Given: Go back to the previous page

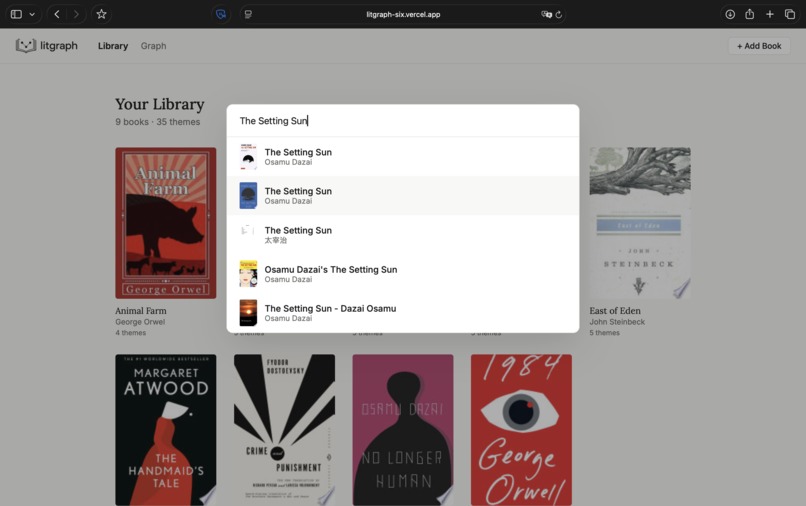Looking at the screenshot, I should [57, 14].
